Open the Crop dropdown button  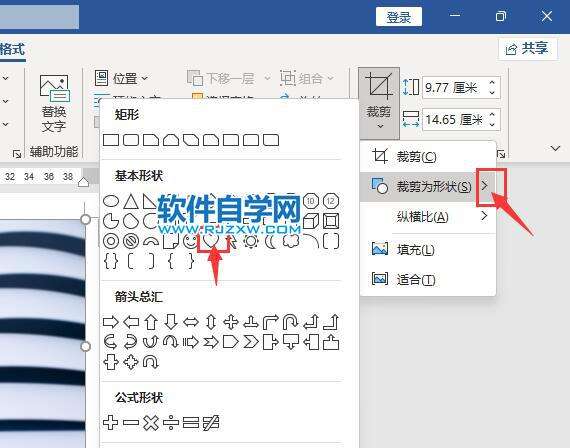click(x=379, y=104)
